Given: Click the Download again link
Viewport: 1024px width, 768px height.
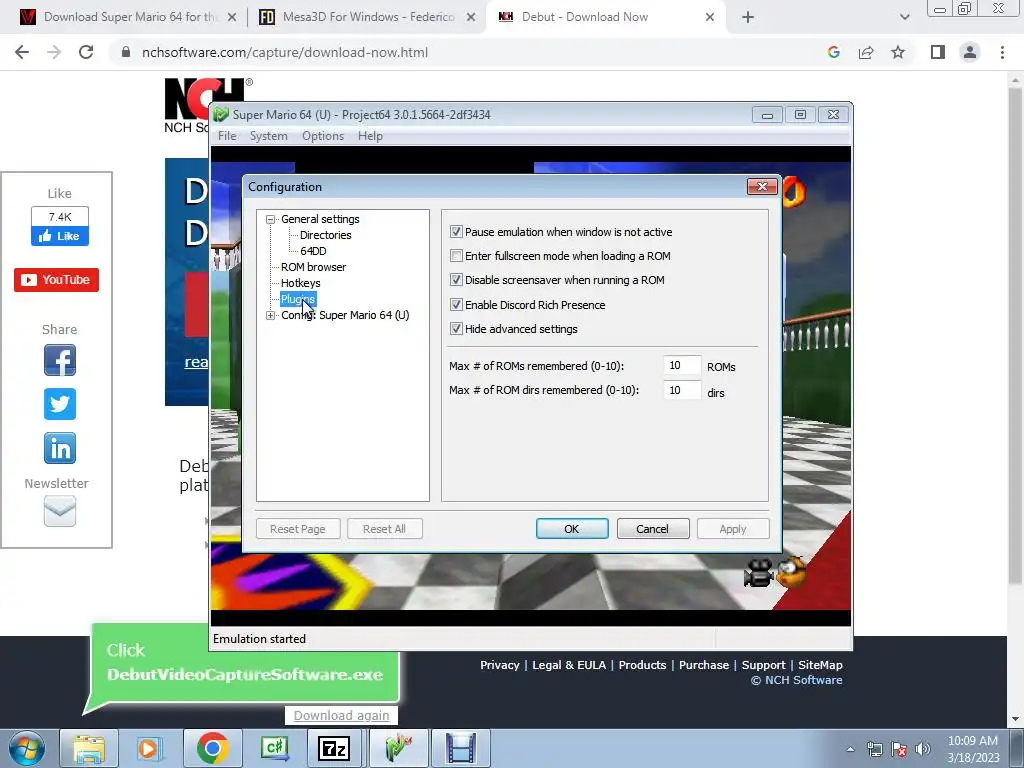Looking at the screenshot, I should point(342,716).
